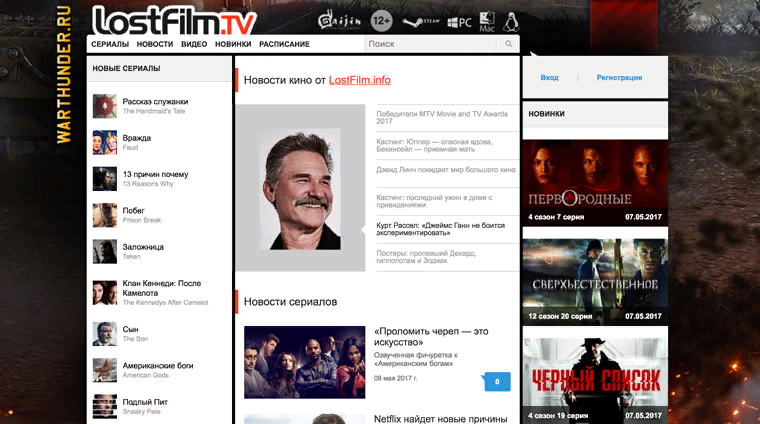
Task: Select the Подлый Пит title
Action: [145, 402]
